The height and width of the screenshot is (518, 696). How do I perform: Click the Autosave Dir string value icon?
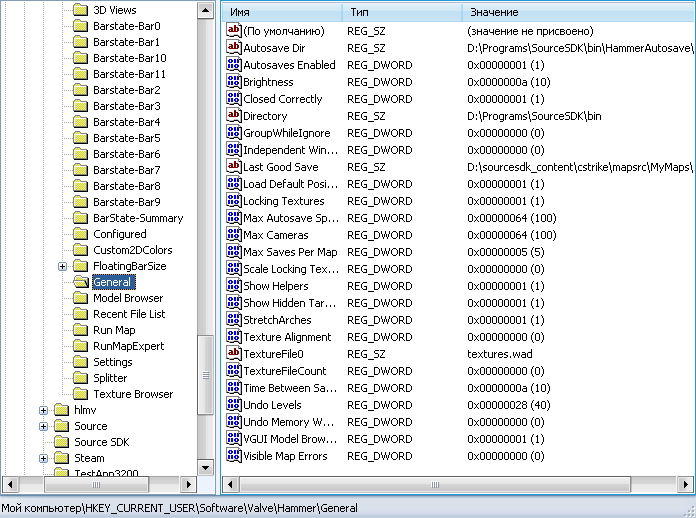pyautogui.click(x=234, y=48)
